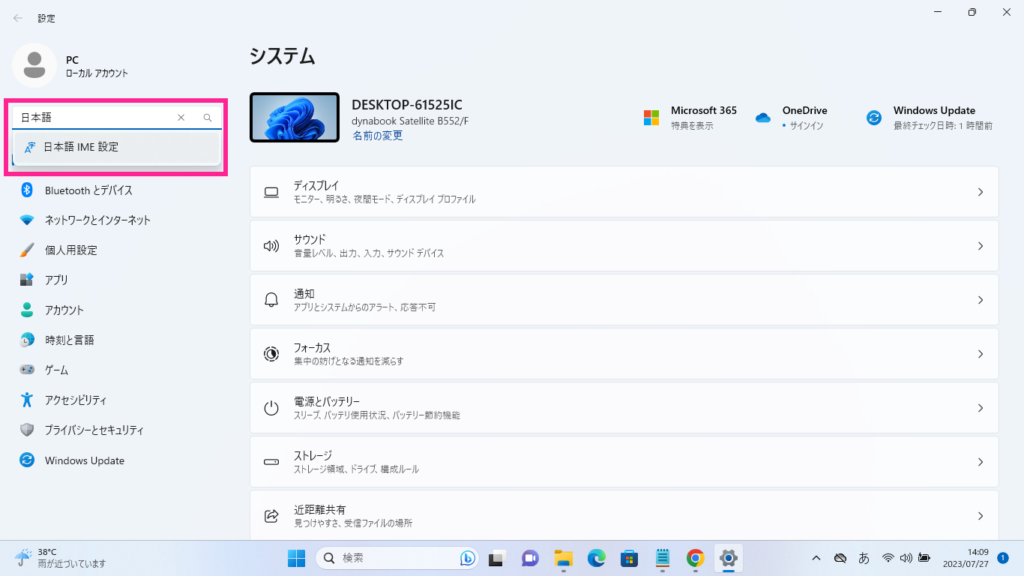This screenshot has width=1024, height=576.
Task: Open 電源とバッテリー settings chevron
Action: tap(980, 408)
